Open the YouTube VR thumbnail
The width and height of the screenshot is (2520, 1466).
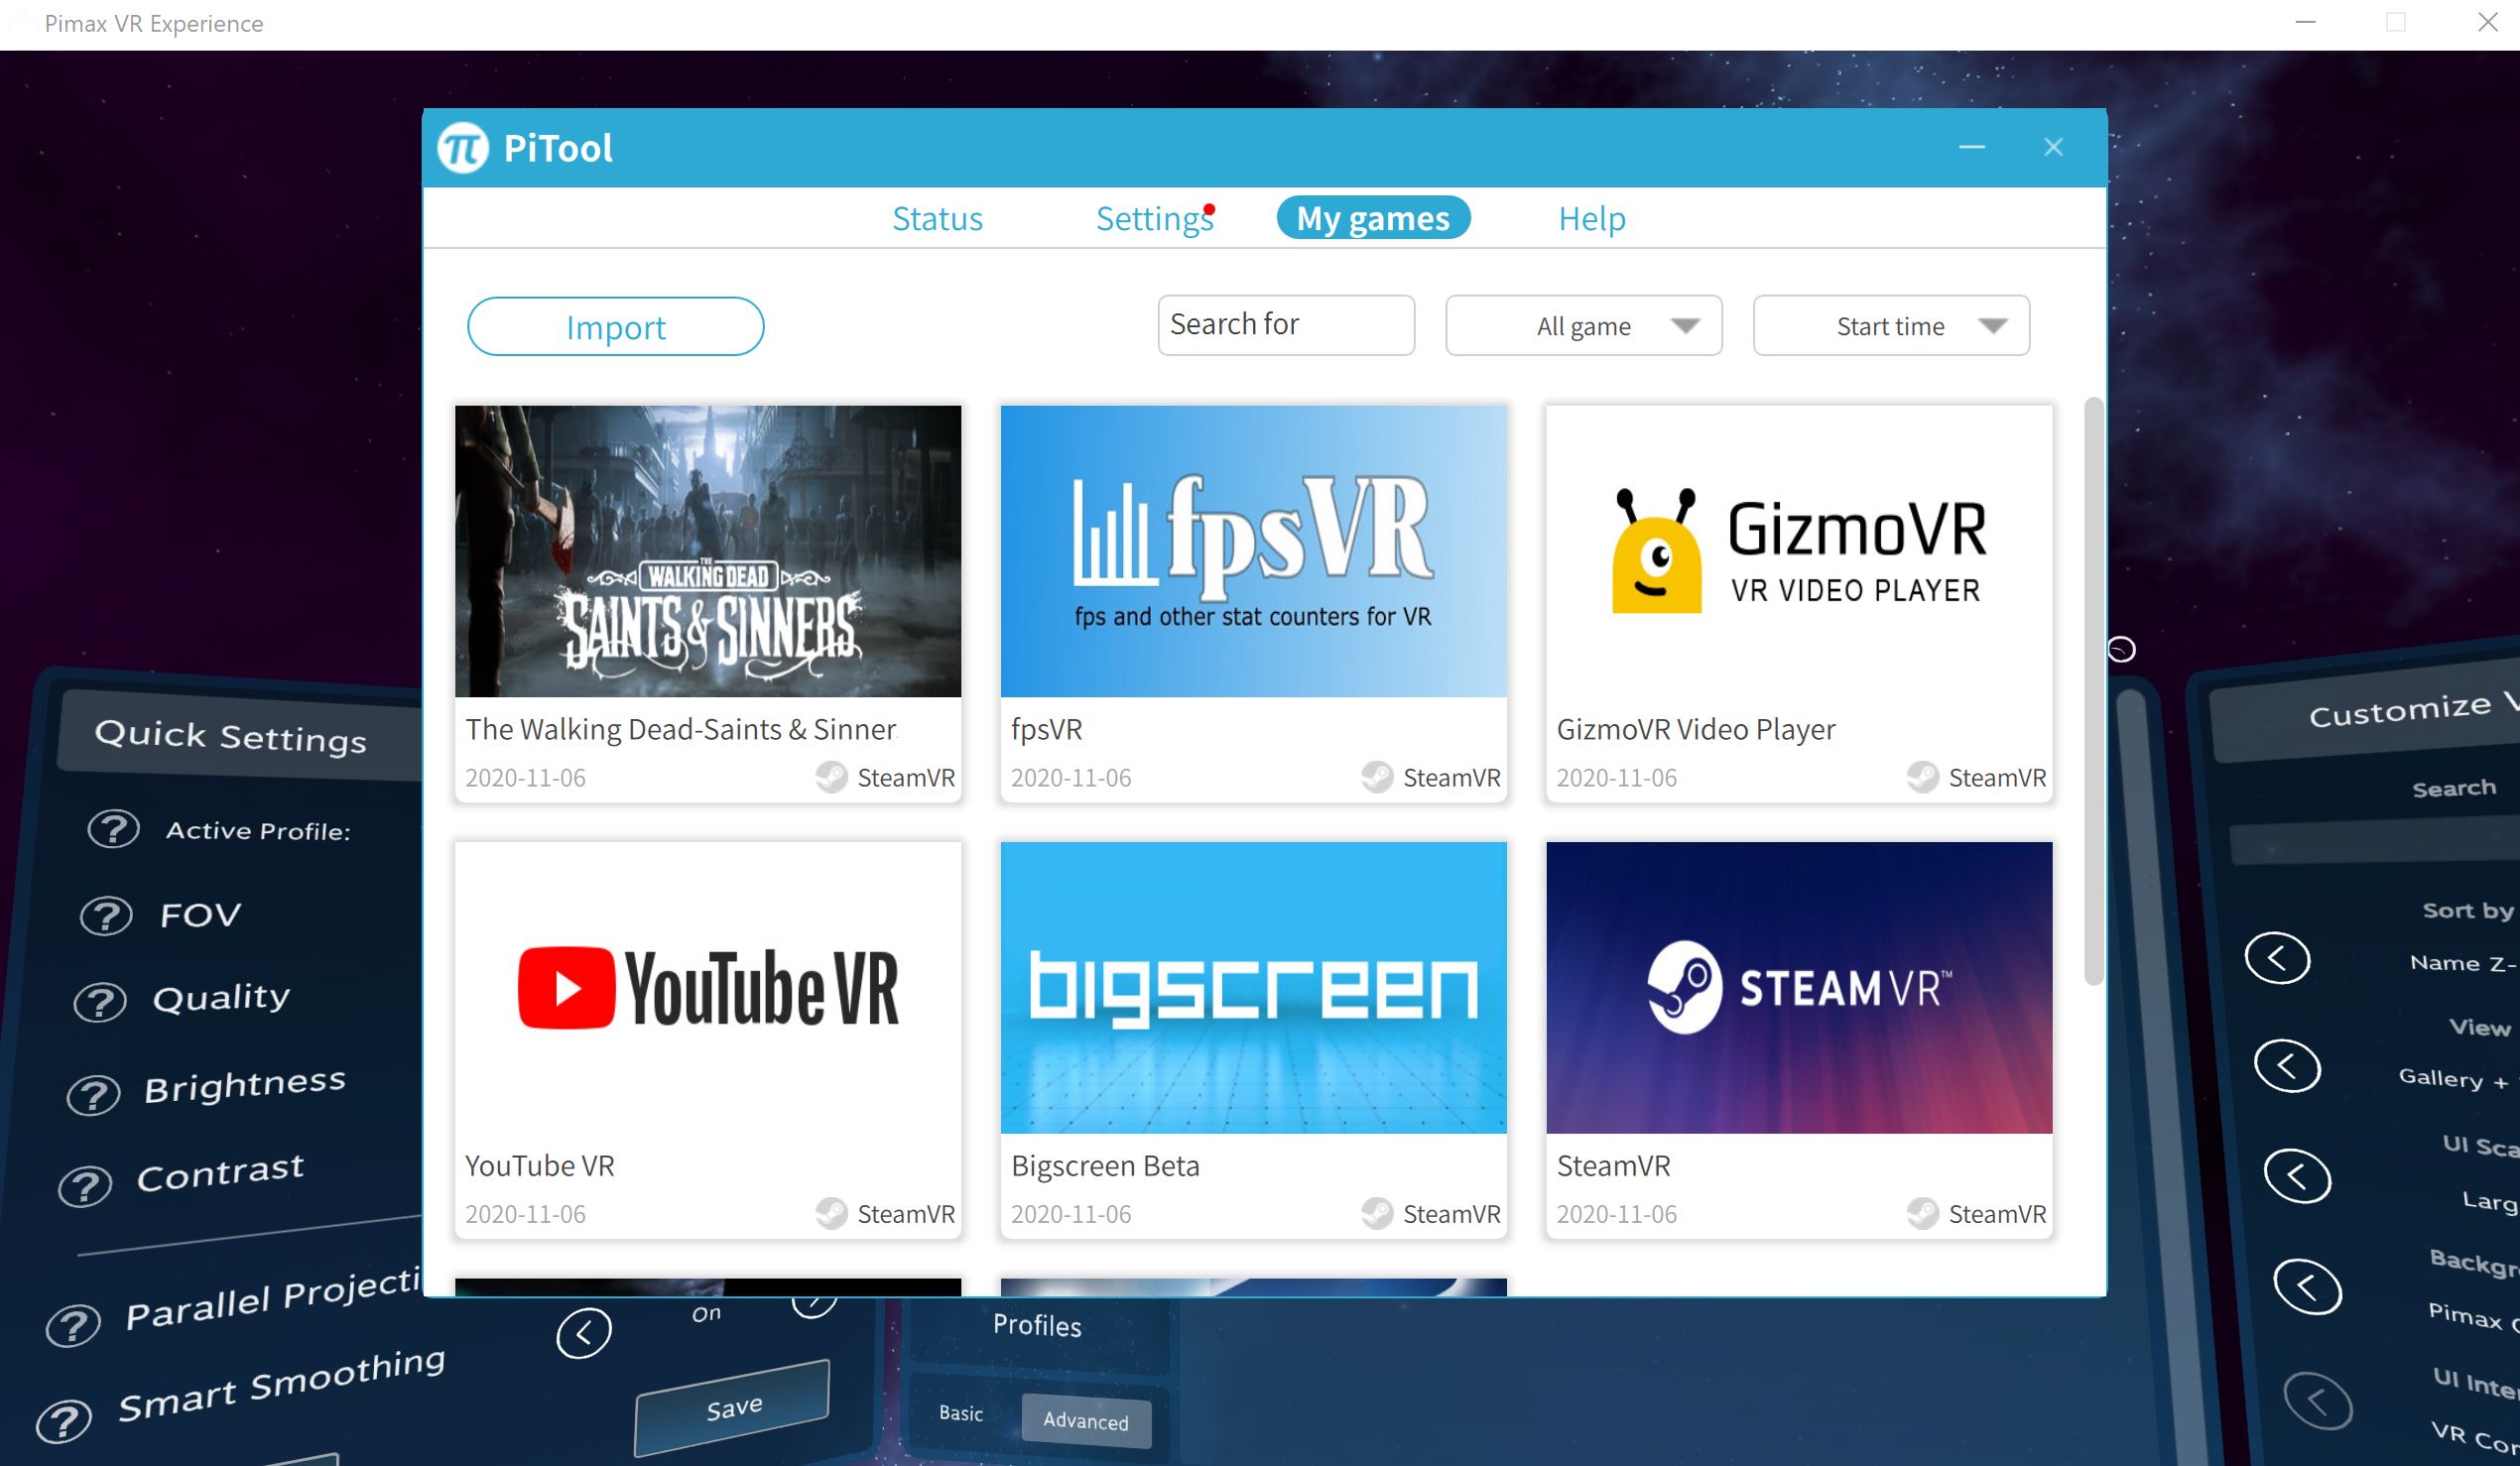click(x=708, y=987)
